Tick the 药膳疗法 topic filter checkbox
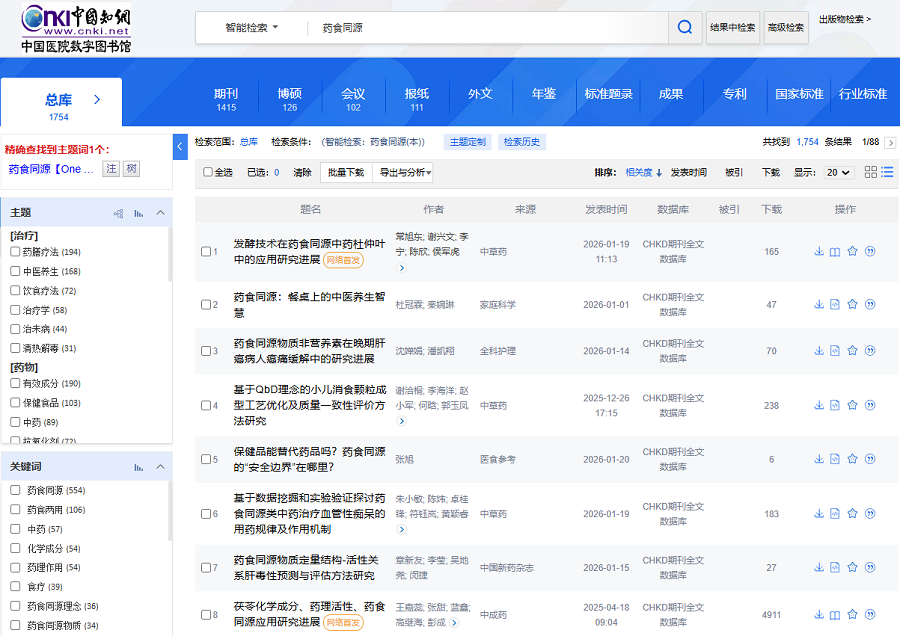Viewport: 900px width, 636px height. [x=15, y=252]
